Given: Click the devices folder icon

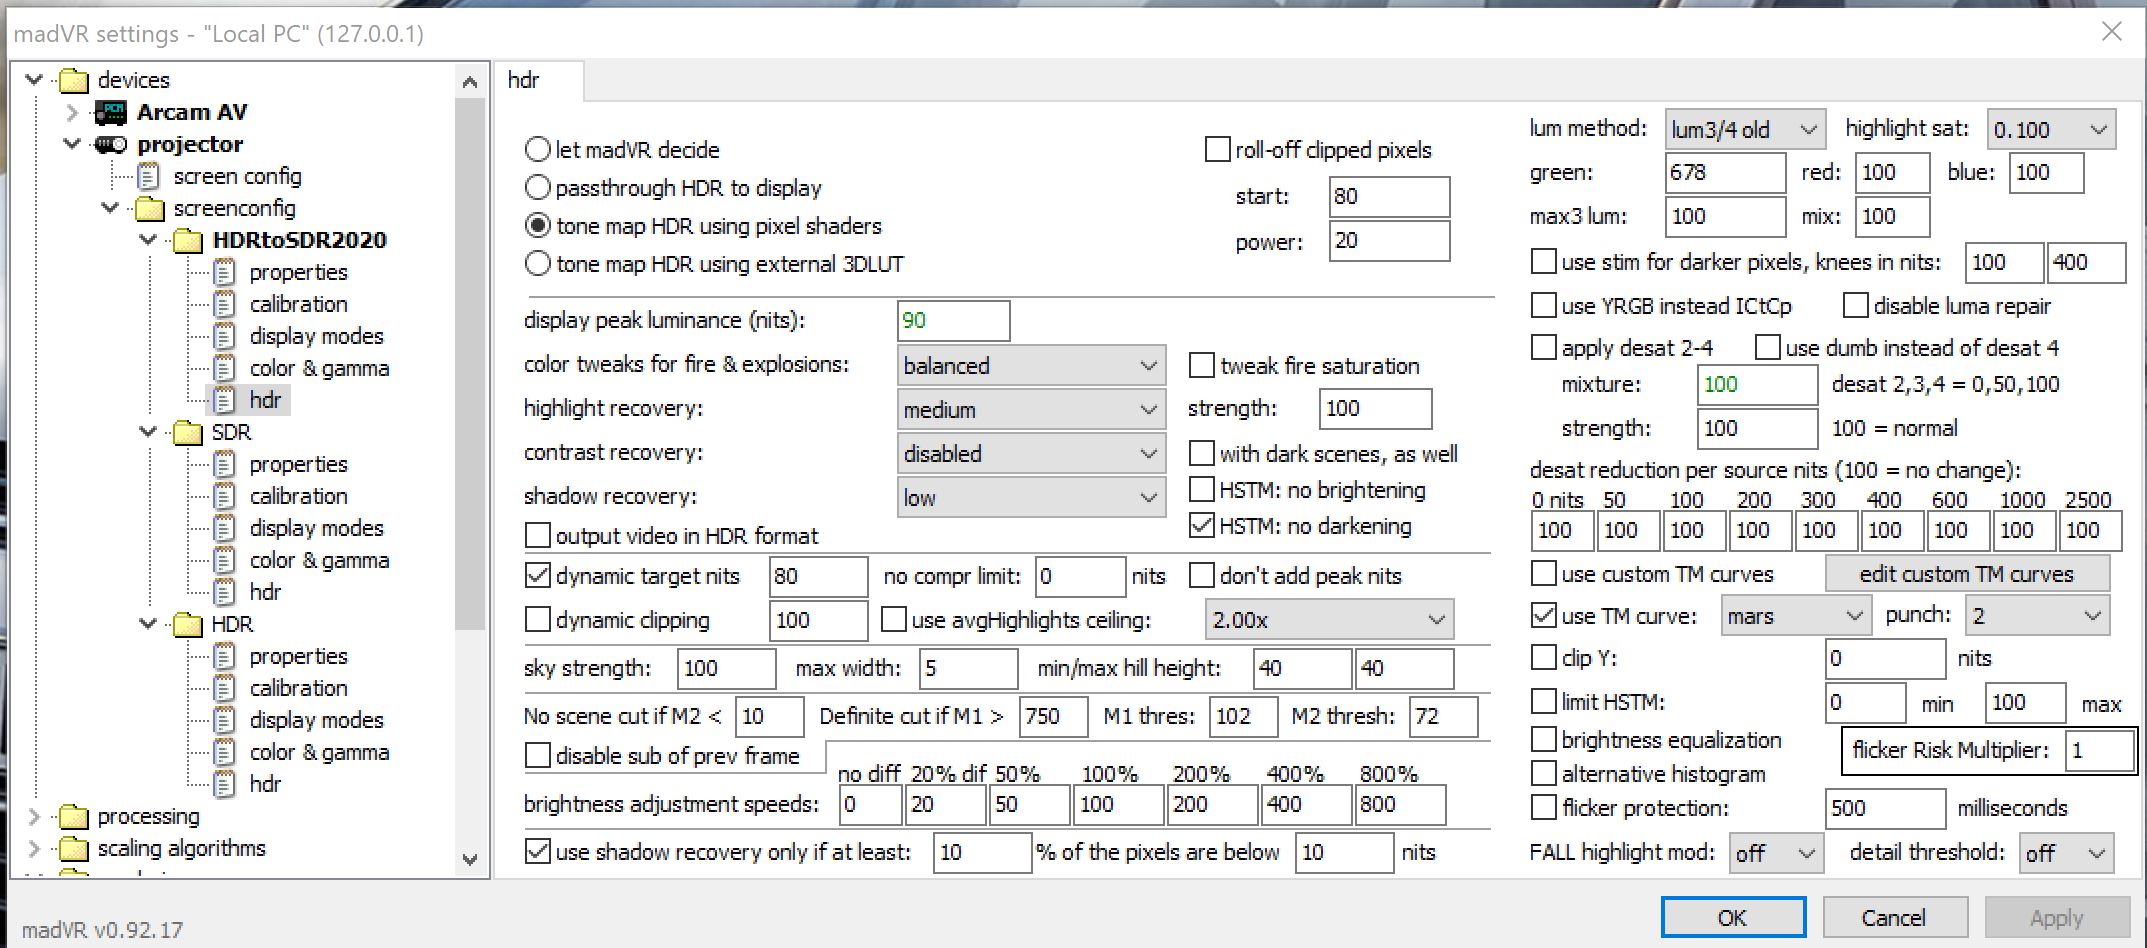Looking at the screenshot, I should point(73,80).
